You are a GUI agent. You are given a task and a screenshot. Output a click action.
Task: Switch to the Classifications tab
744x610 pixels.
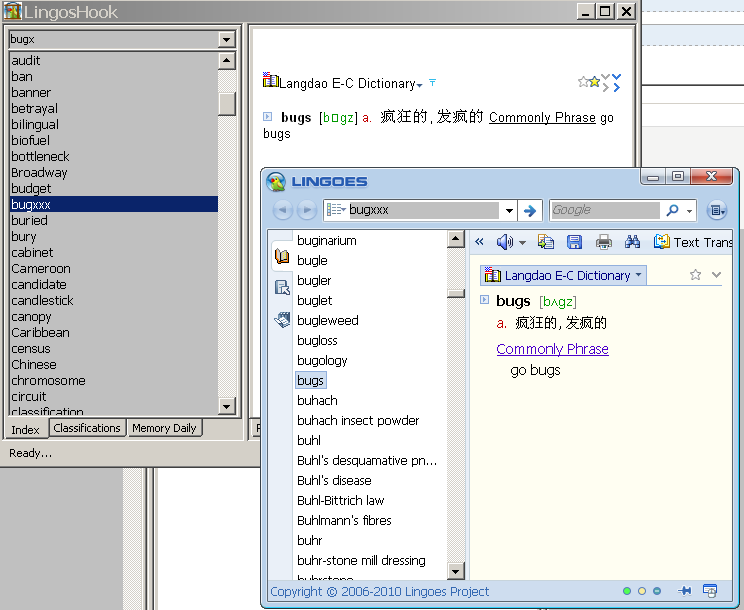[x=87, y=427]
